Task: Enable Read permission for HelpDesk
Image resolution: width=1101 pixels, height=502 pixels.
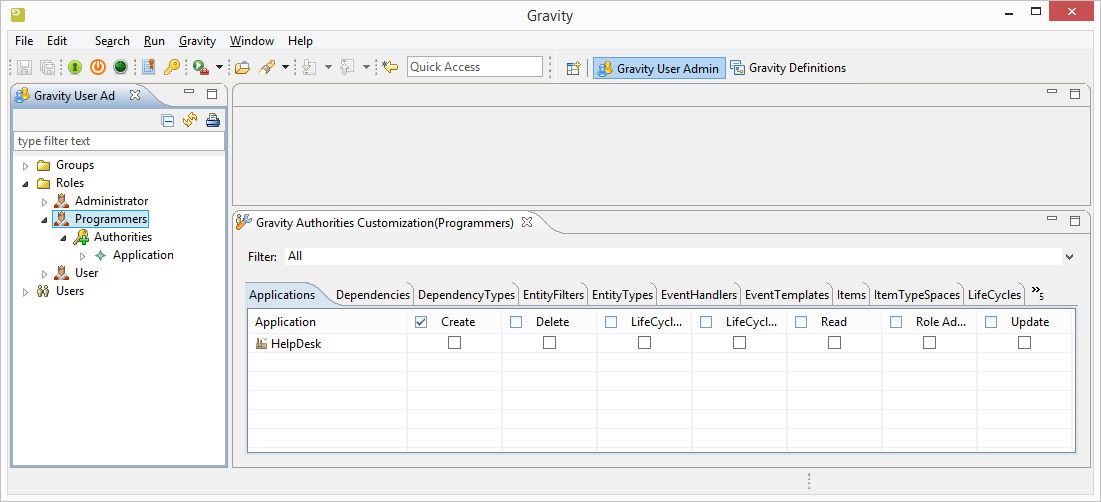Action: click(834, 343)
